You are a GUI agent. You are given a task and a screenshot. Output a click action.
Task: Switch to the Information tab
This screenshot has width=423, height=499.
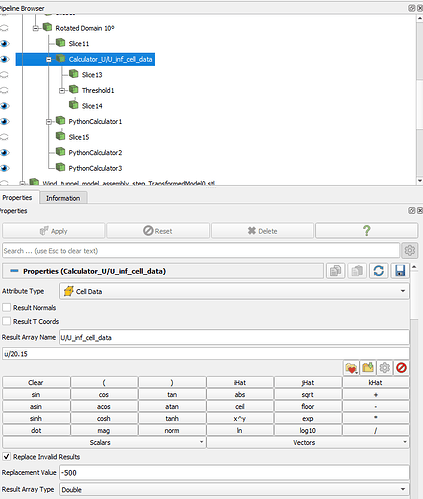point(63,198)
